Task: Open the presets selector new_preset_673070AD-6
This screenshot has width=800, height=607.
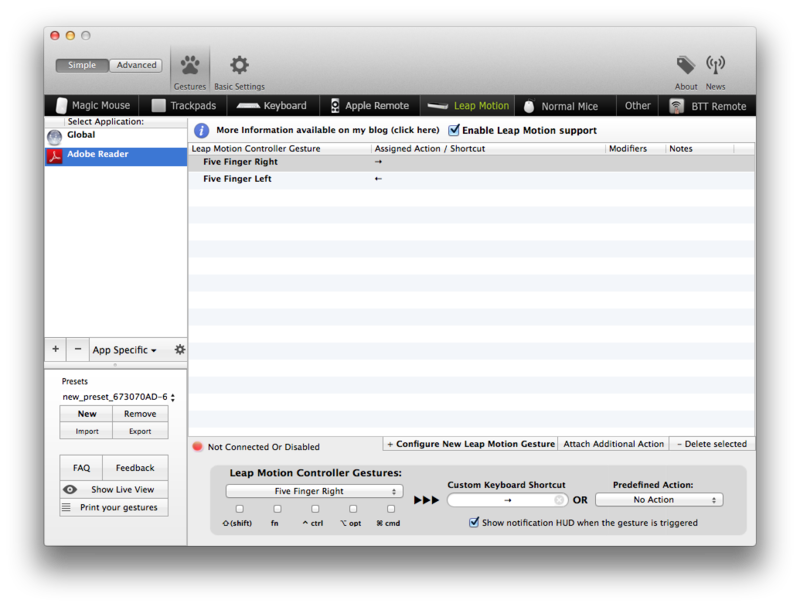Action: [118, 397]
